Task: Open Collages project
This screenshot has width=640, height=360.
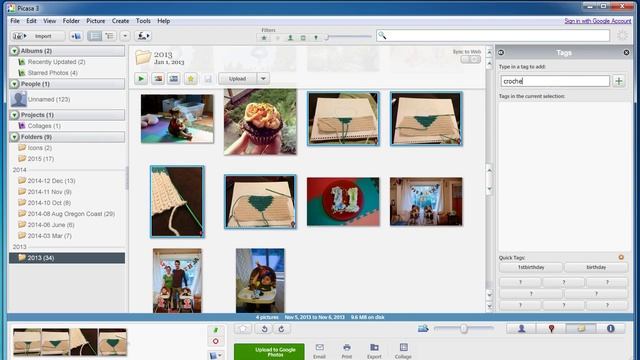Action: 44,126
